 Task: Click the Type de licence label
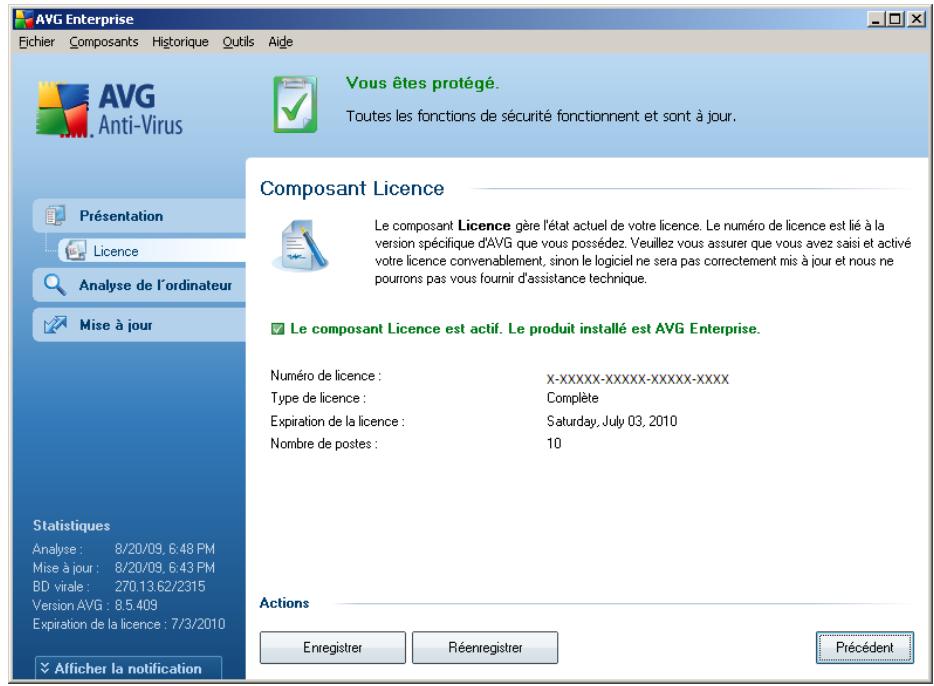318,398
